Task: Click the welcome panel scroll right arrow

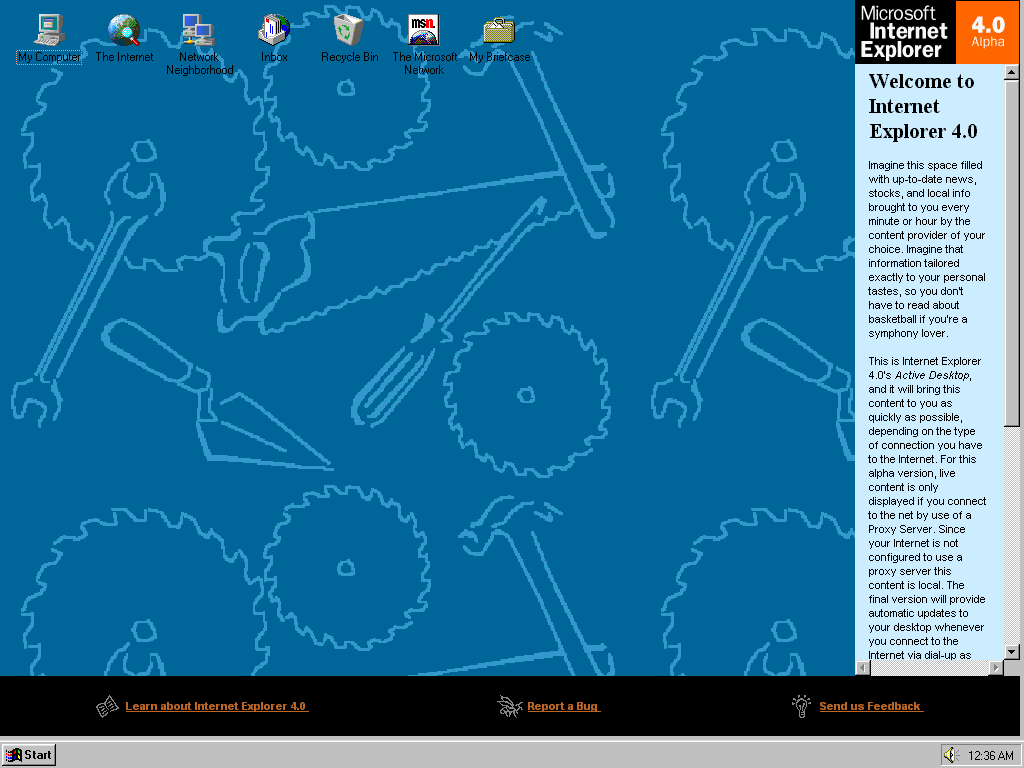Action: [x=996, y=667]
